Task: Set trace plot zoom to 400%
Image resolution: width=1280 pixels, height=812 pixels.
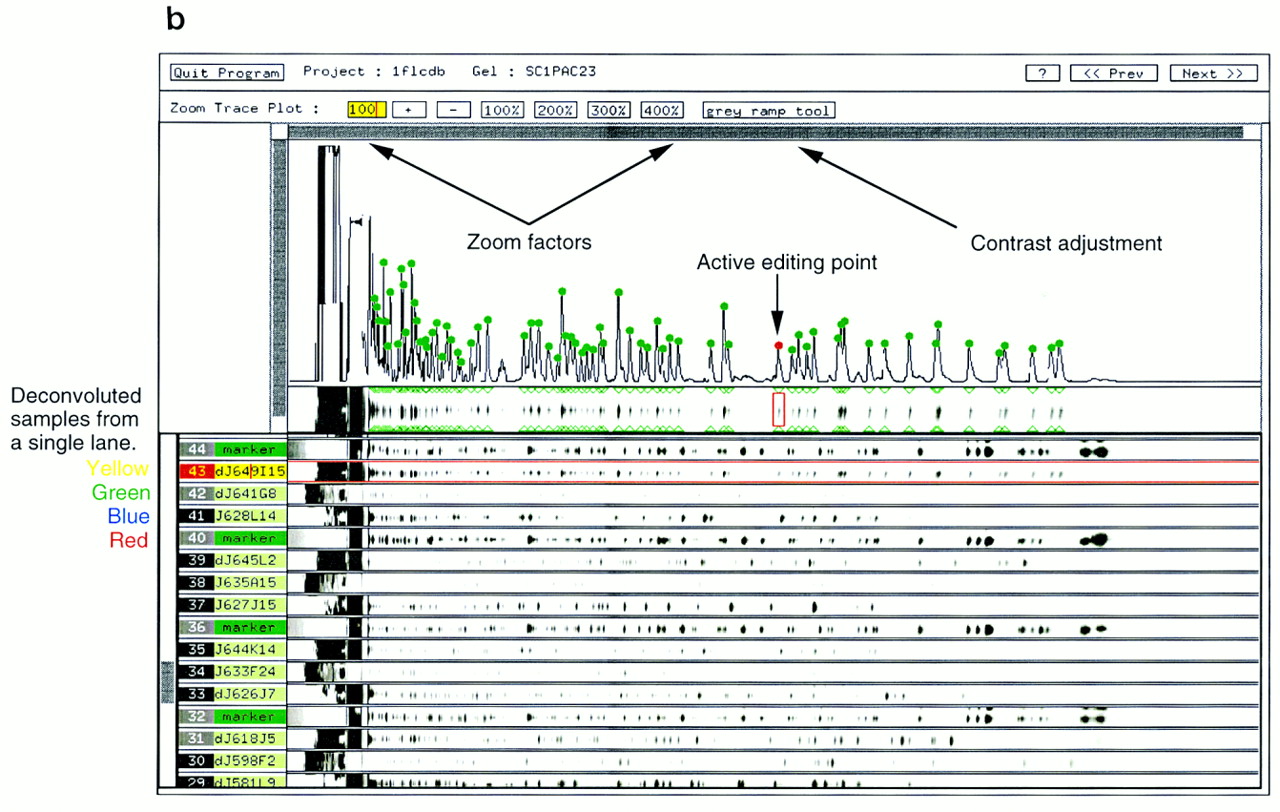Action: click(662, 110)
